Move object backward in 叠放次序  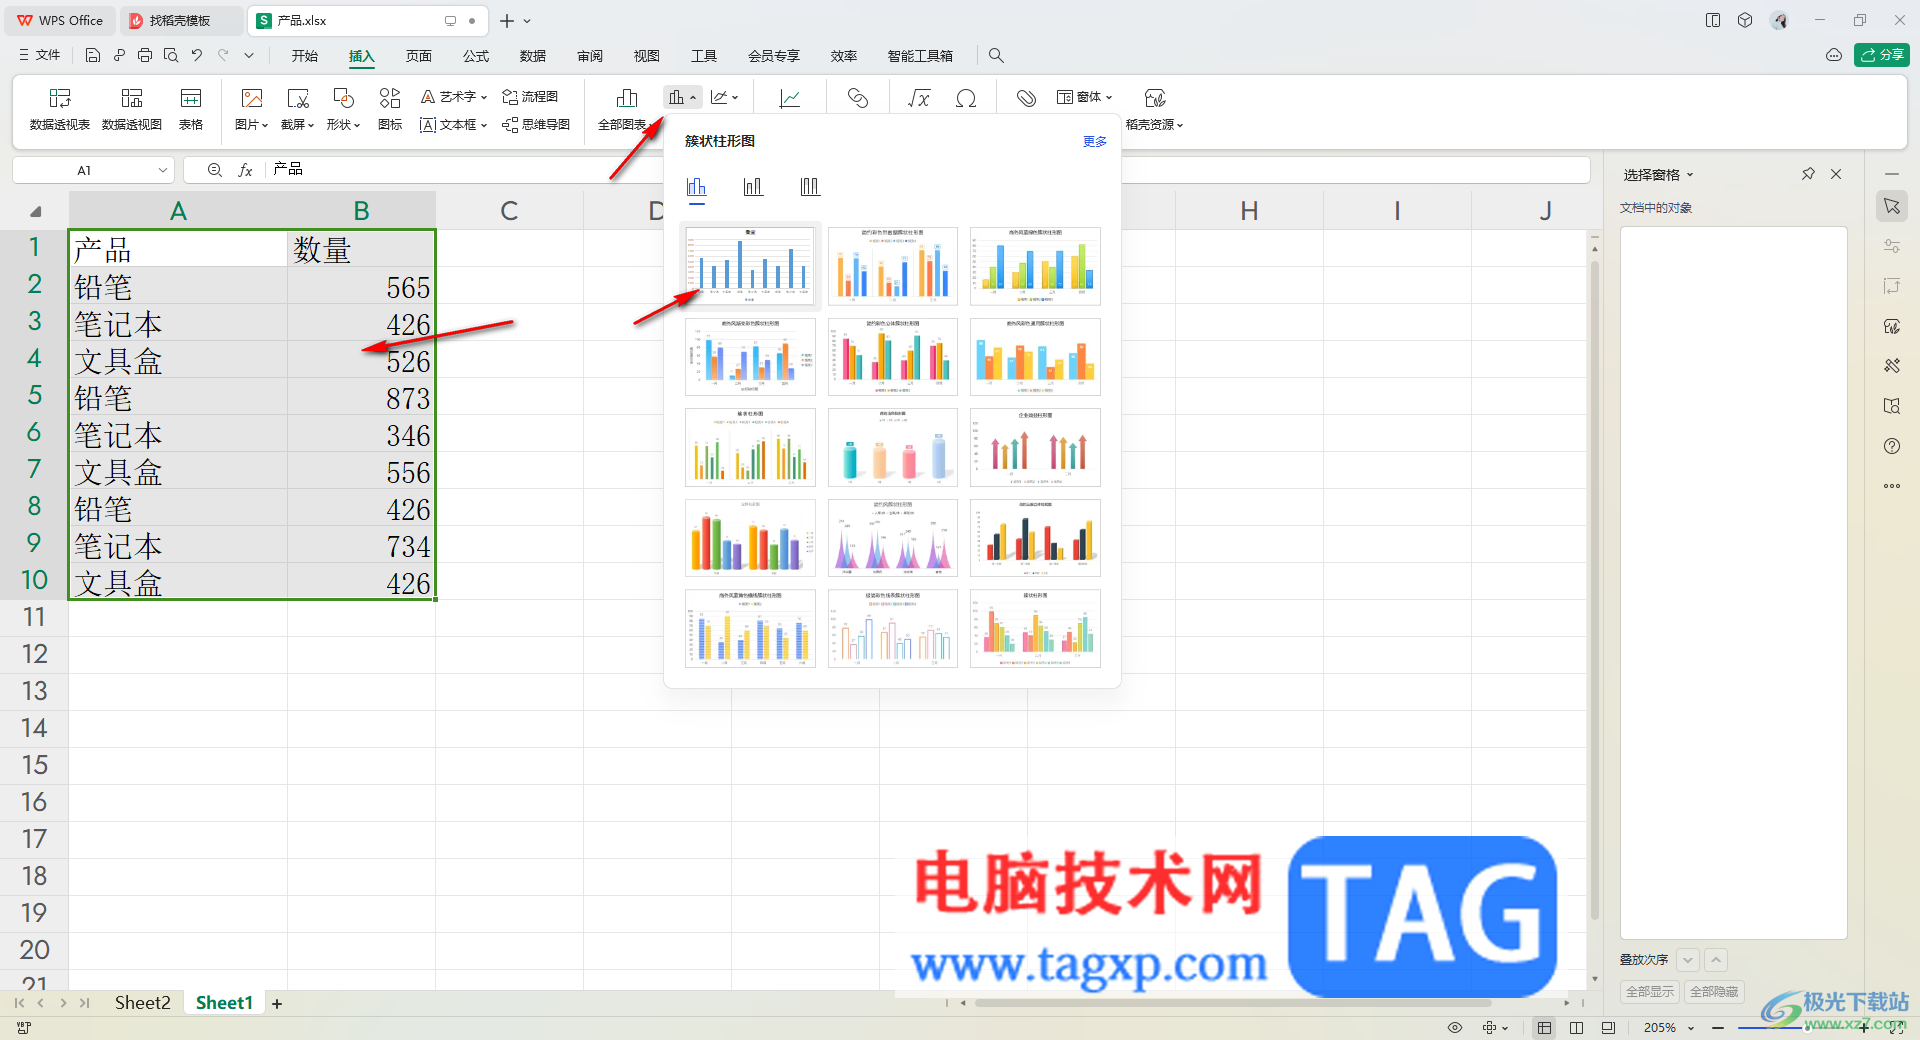click(x=1688, y=960)
